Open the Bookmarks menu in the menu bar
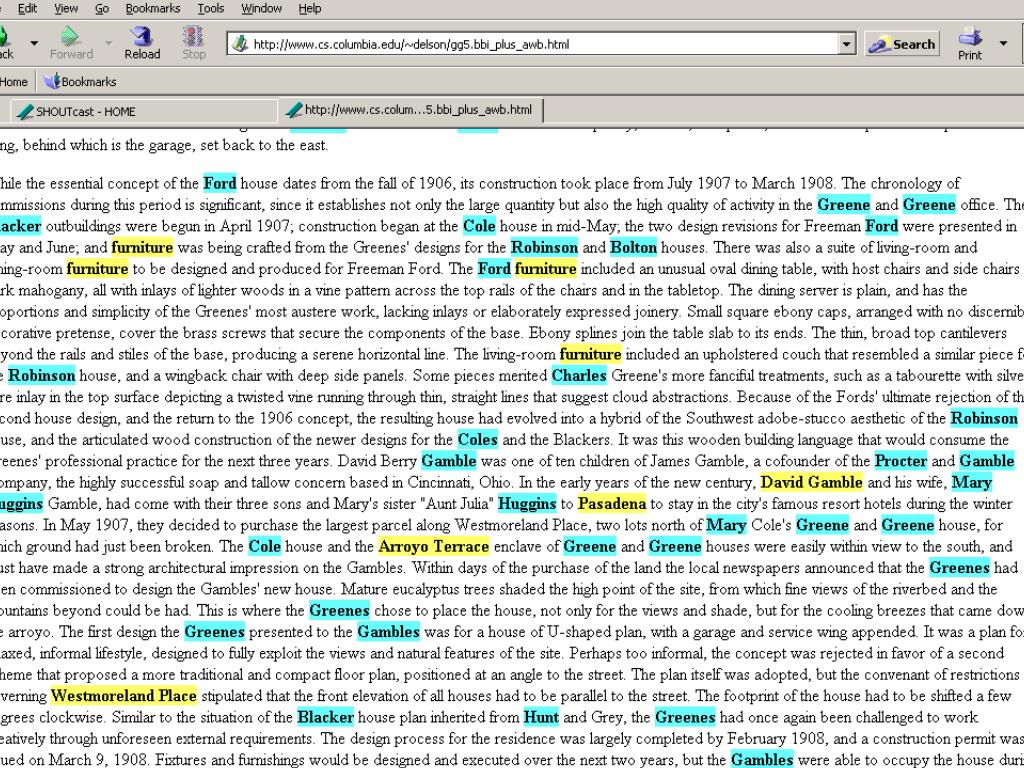 [153, 8]
